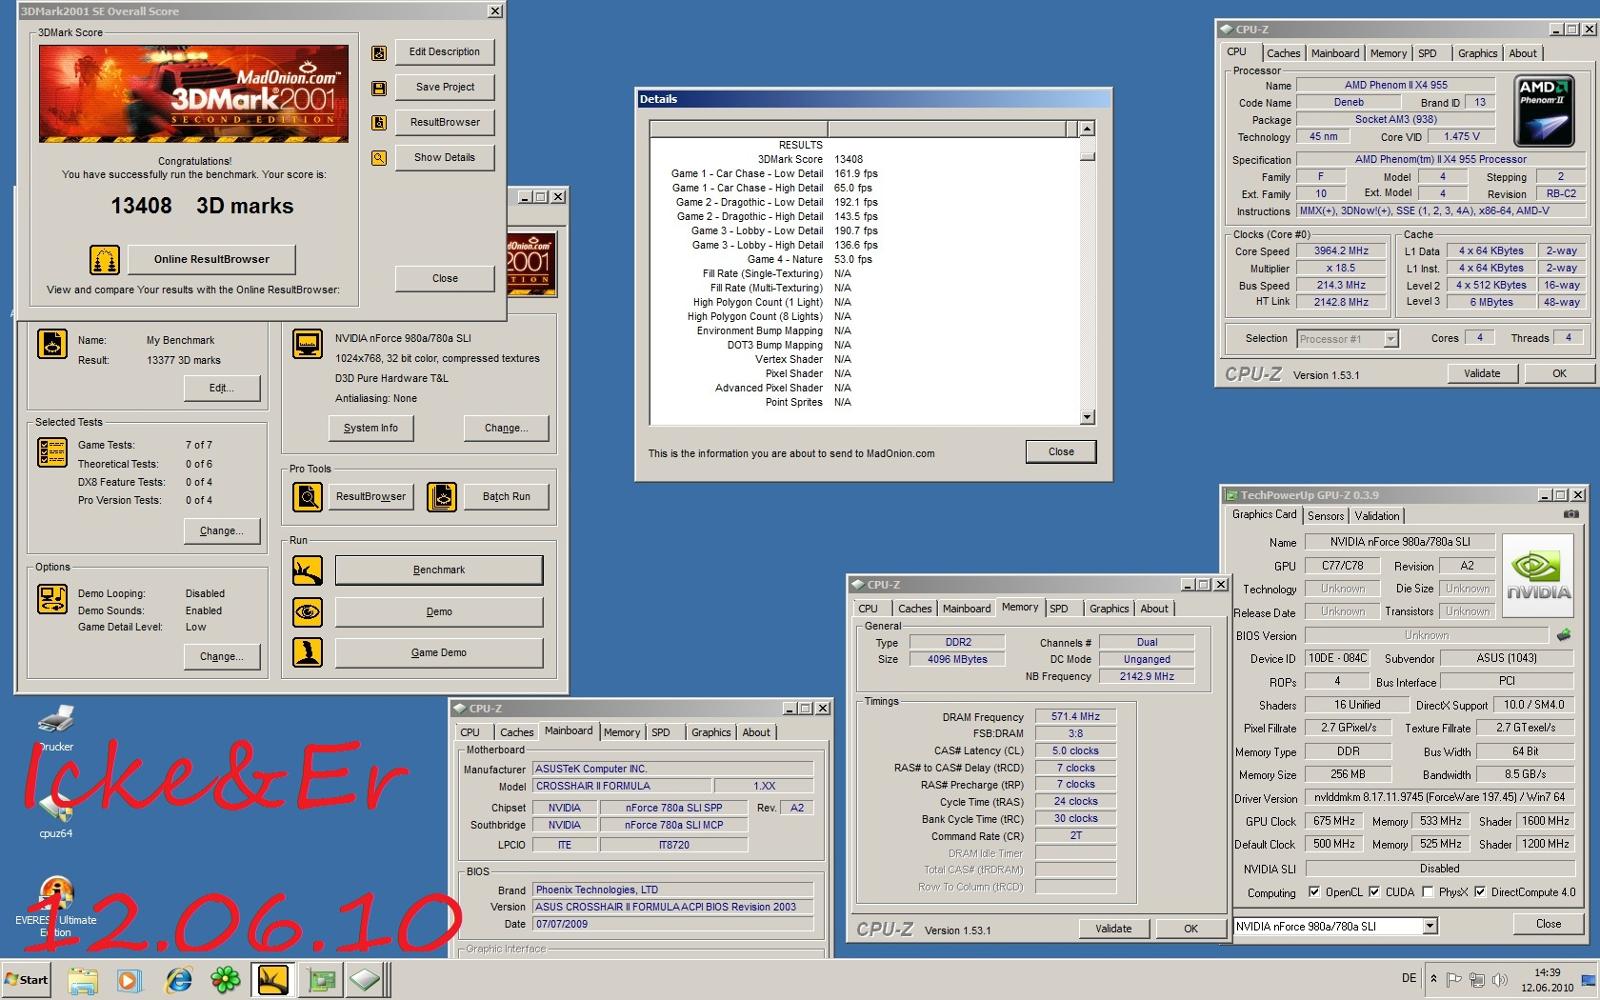1600x1000 pixels.
Task: Open the Processor #1 selection dropdown
Action: point(1390,339)
